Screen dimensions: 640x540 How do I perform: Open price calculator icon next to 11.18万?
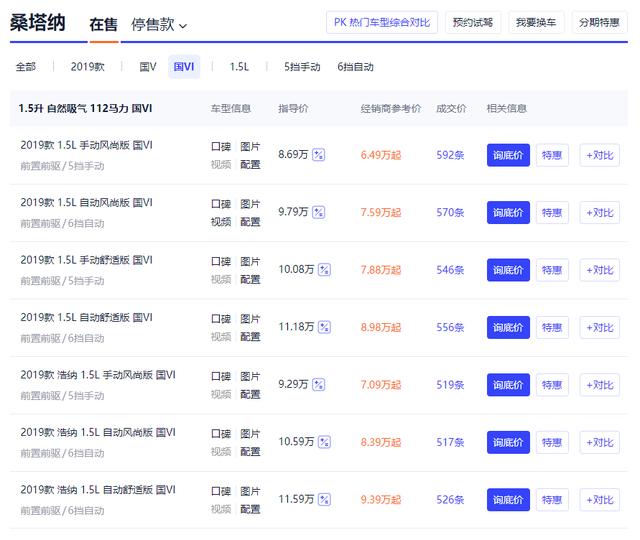tap(324, 327)
